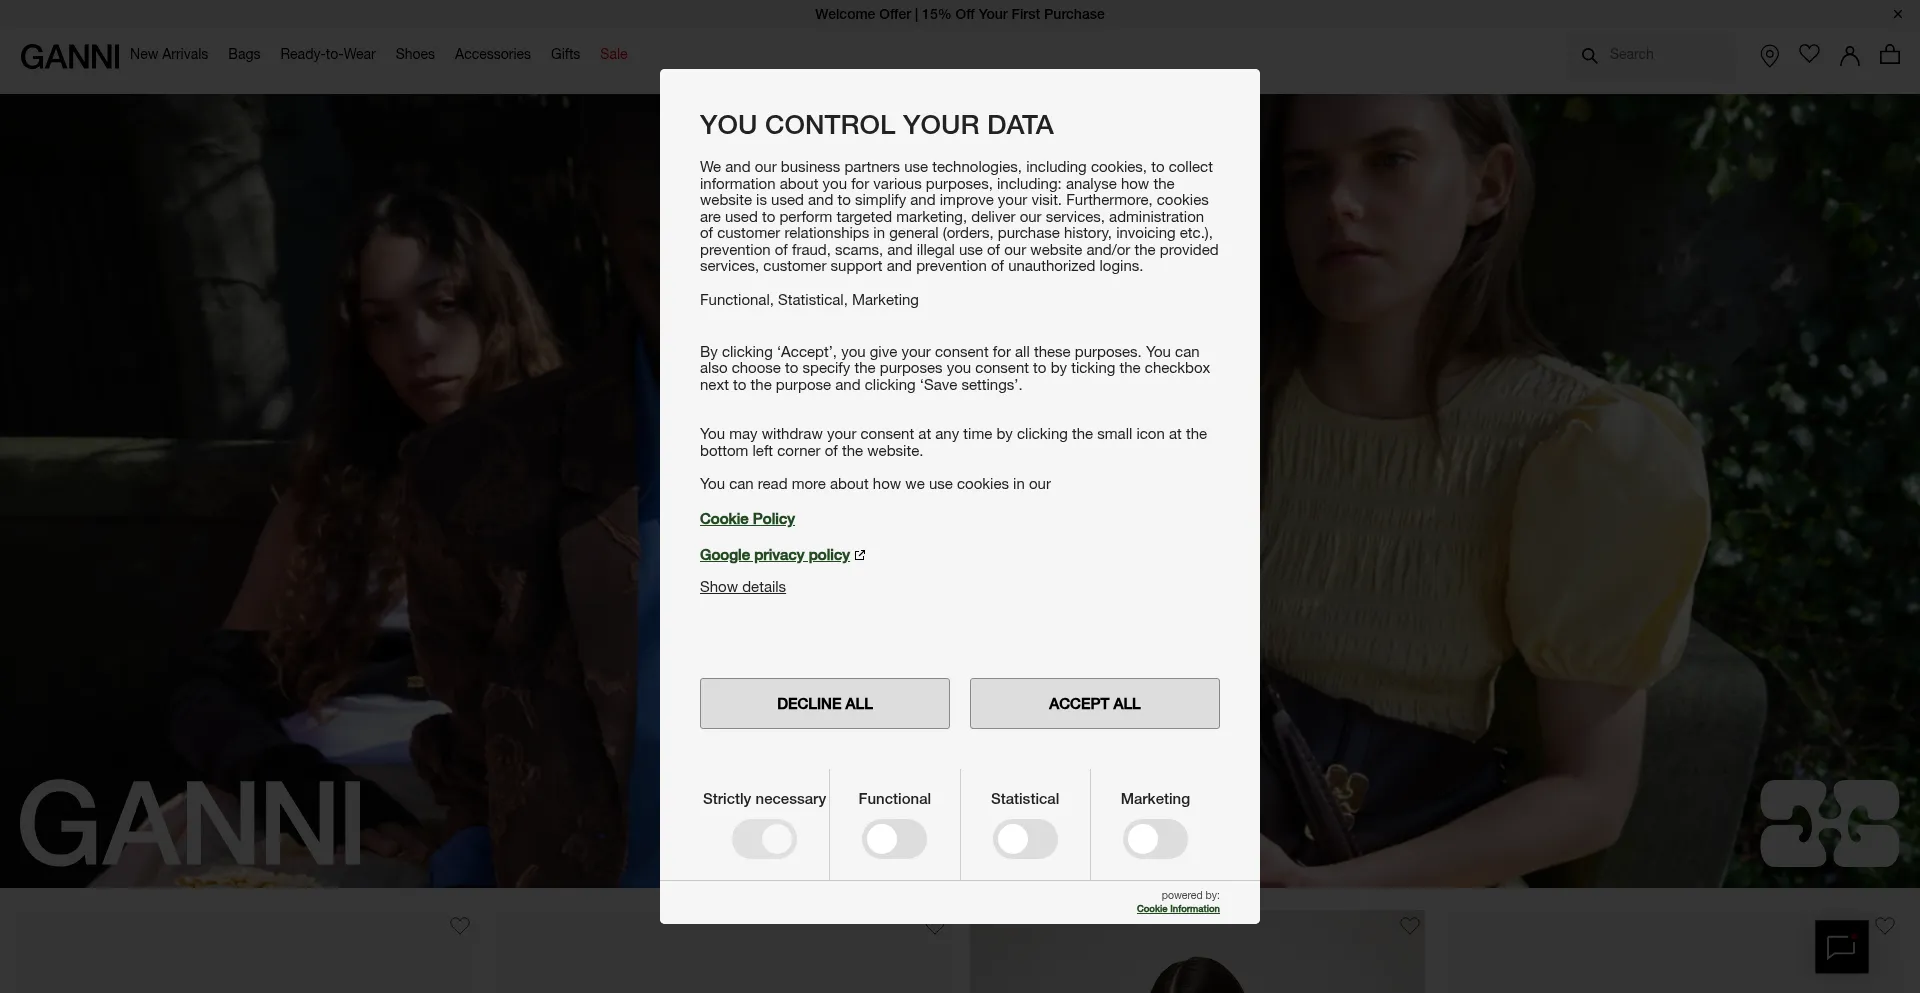Expand Show details link
The height and width of the screenshot is (993, 1920).
tap(743, 587)
